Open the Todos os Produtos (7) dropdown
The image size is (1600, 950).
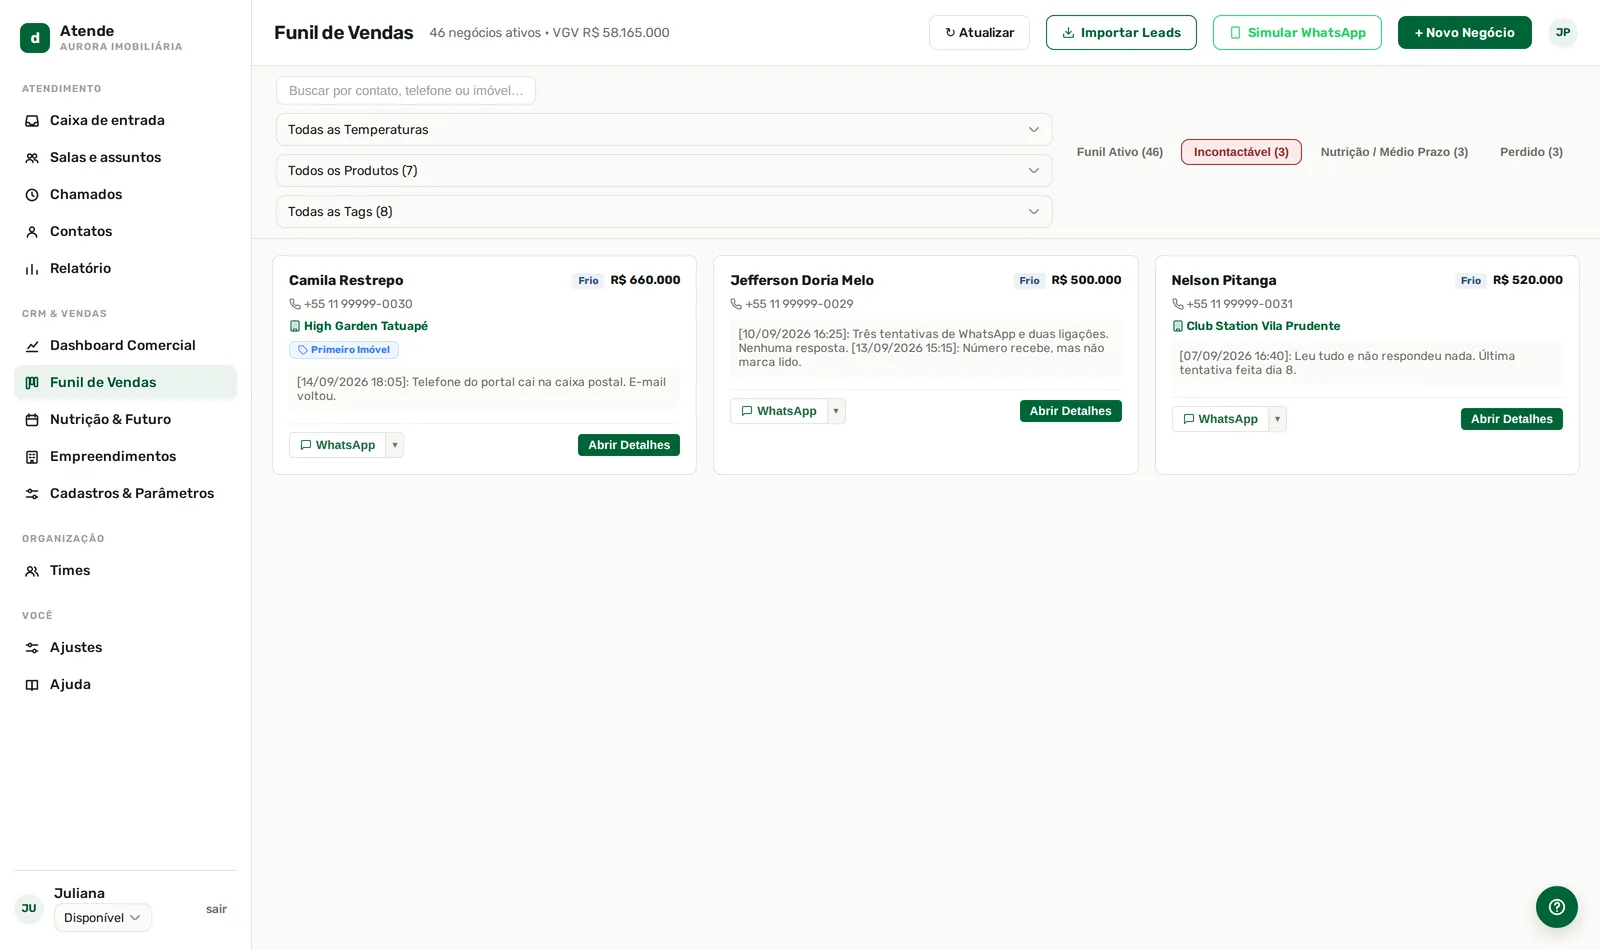point(664,171)
